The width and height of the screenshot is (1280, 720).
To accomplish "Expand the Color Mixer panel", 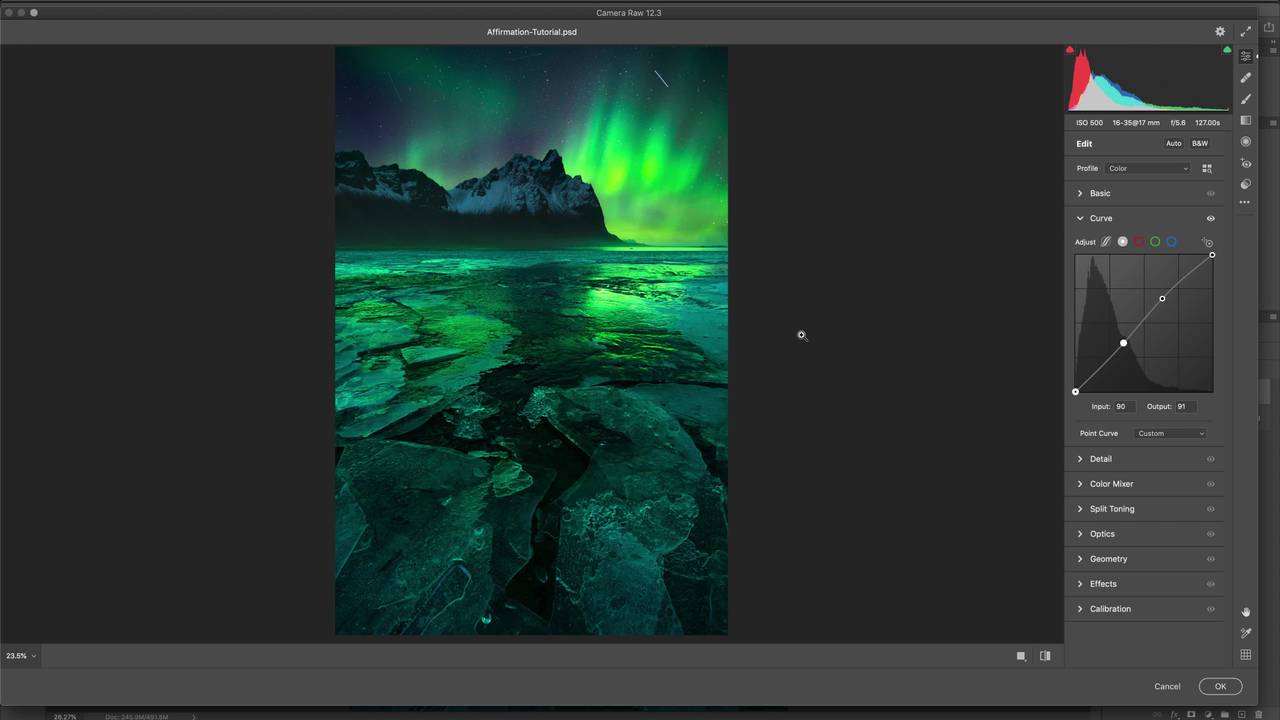I will (1111, 484).
